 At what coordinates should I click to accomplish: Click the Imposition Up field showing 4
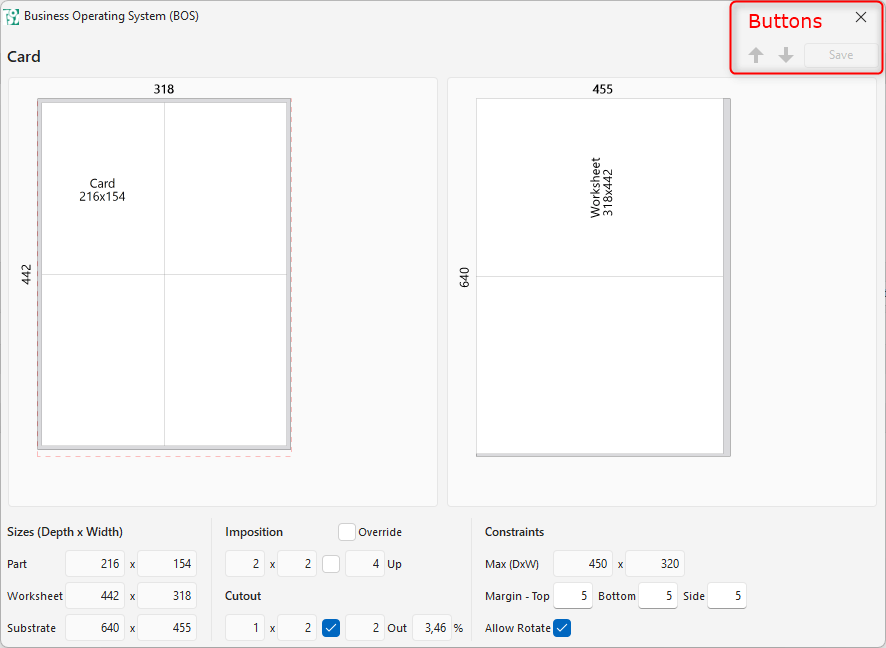click(x=365, y=564)
